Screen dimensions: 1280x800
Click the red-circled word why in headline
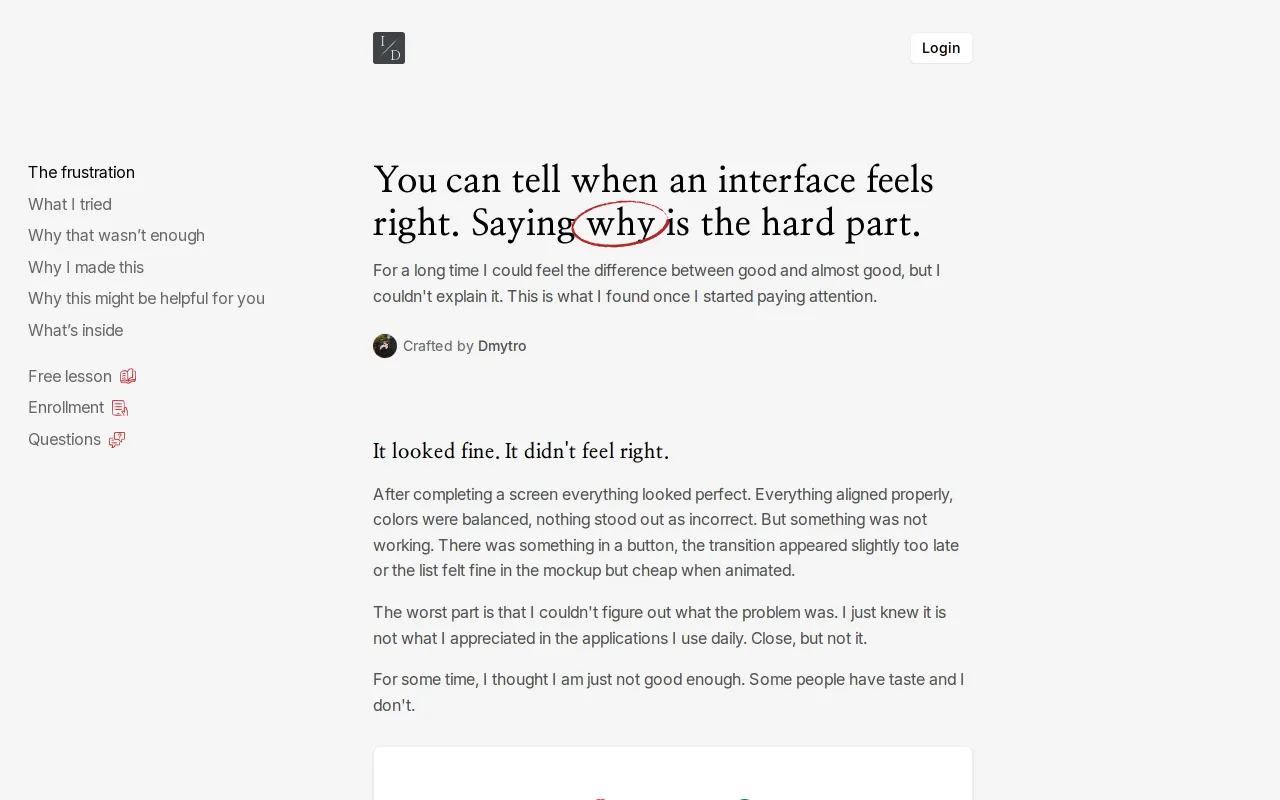coord(620,223)
